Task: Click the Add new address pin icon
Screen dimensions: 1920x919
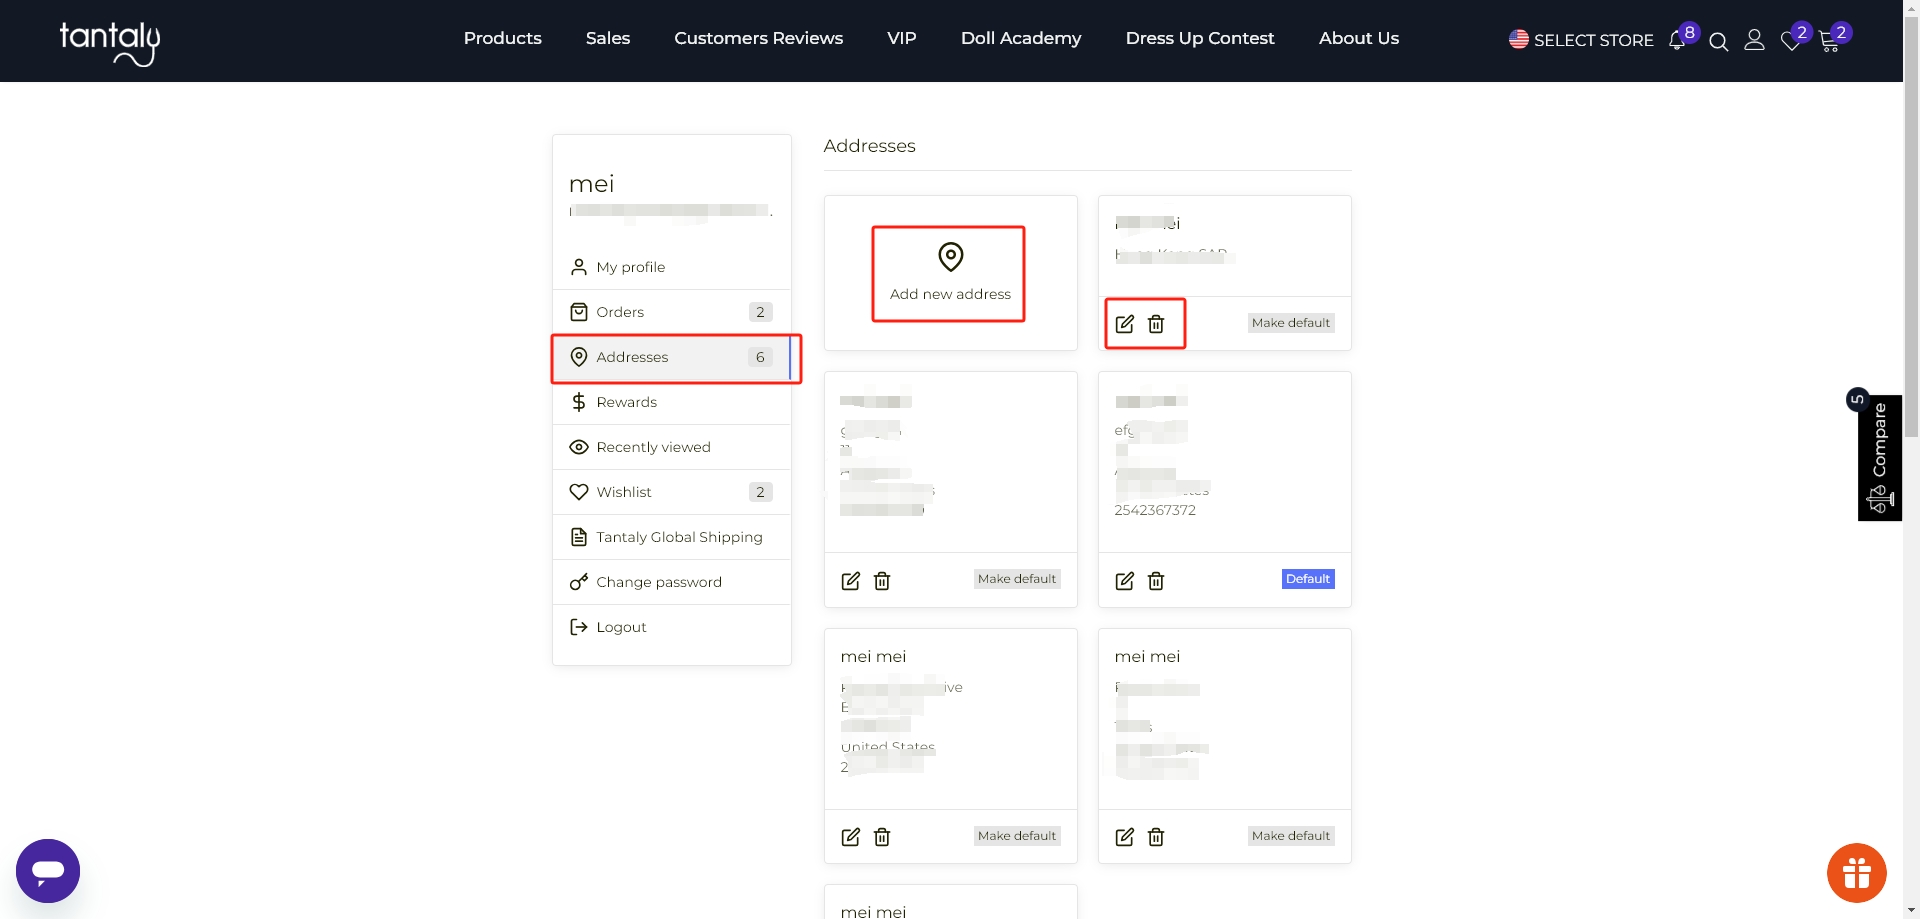Action: [951, 257]
